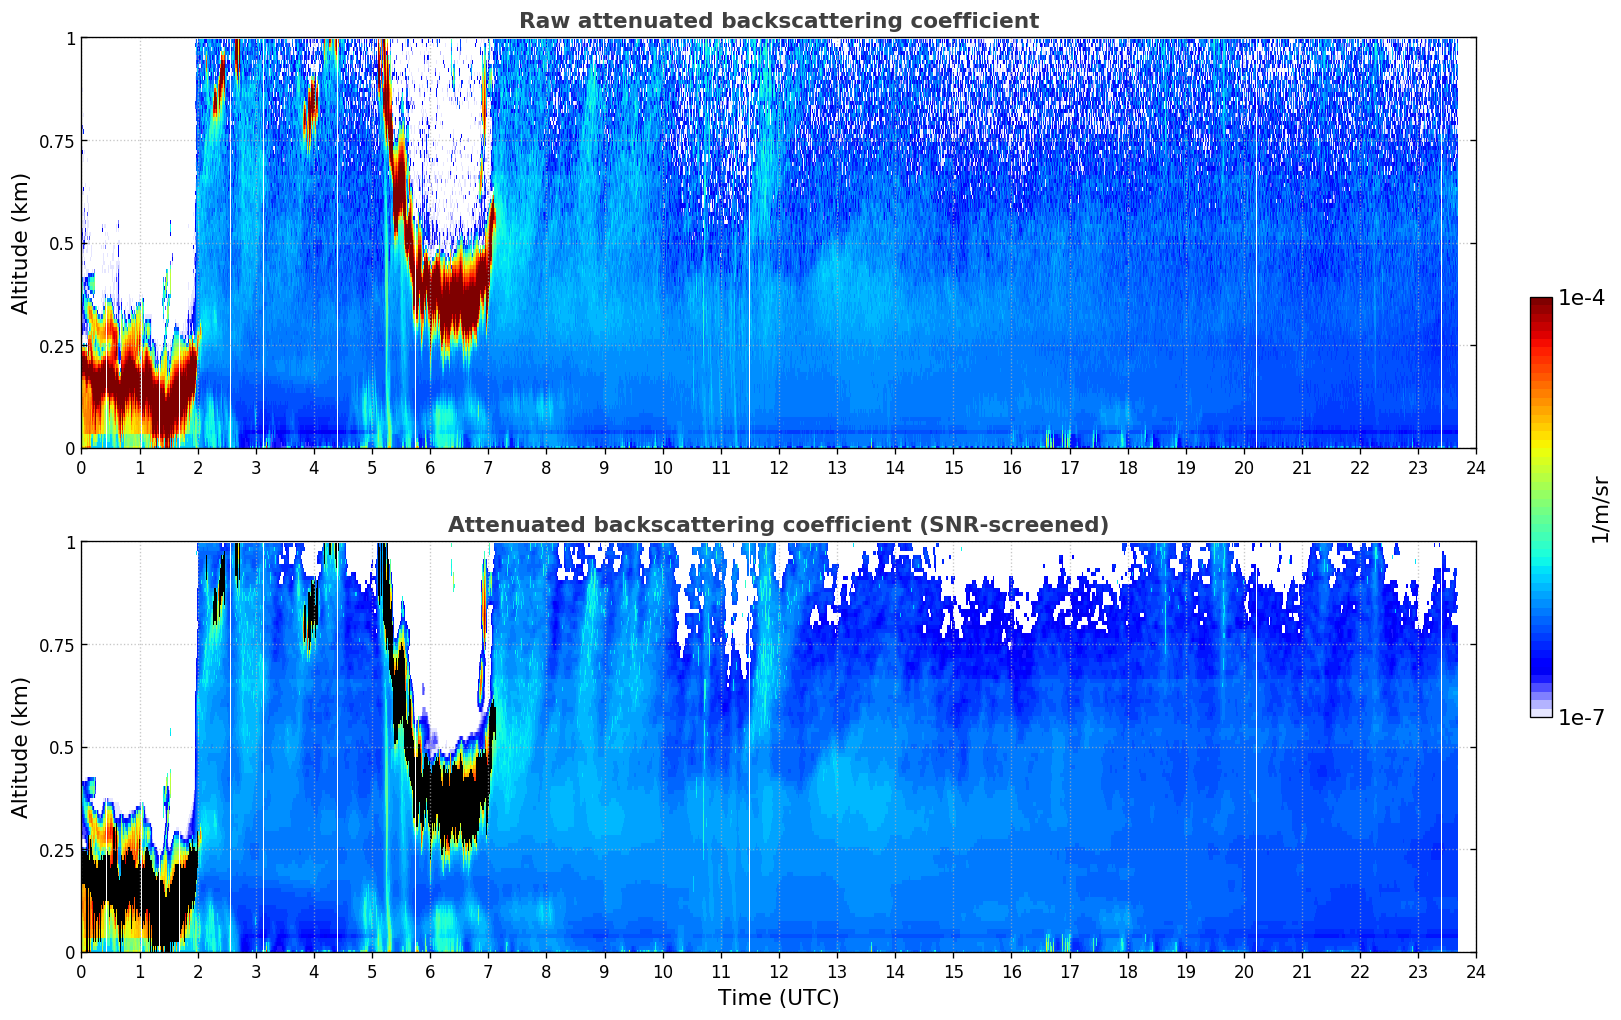Click the "18" hour tick below the raw plot
Viewport: 1621px width, 1020px height.
[1128, 468]
